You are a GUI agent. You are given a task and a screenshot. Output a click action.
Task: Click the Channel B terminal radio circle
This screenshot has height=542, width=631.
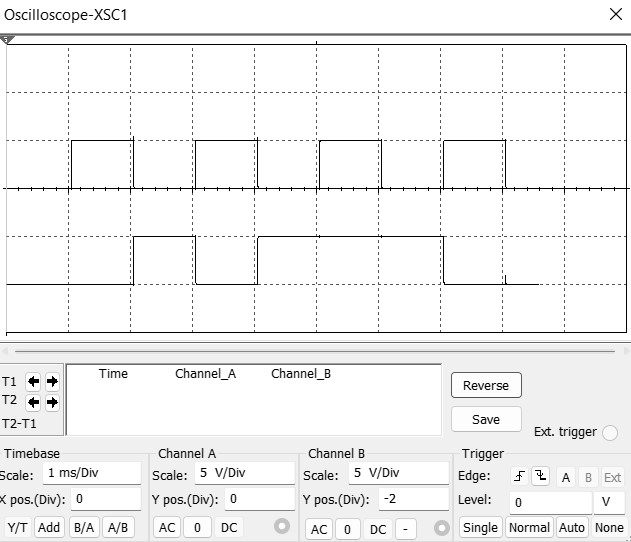[x=442, y=528]
